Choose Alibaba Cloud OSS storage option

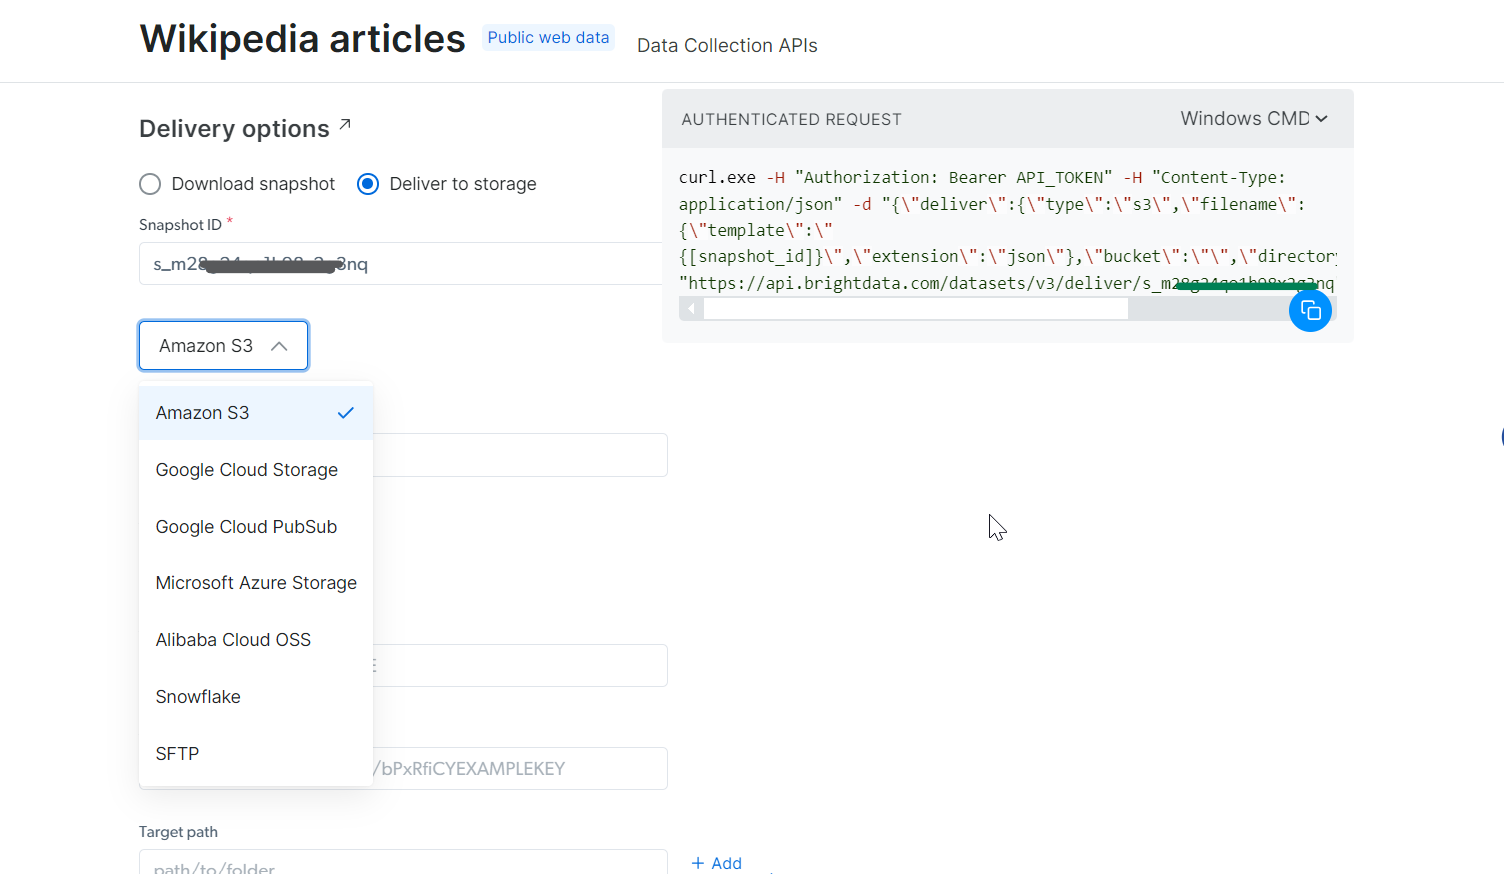(x=233, y=639)
